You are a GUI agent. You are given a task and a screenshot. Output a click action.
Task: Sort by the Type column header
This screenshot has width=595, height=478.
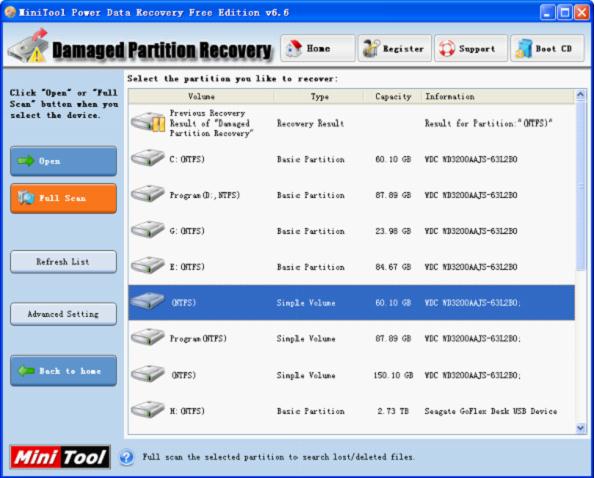319,96
